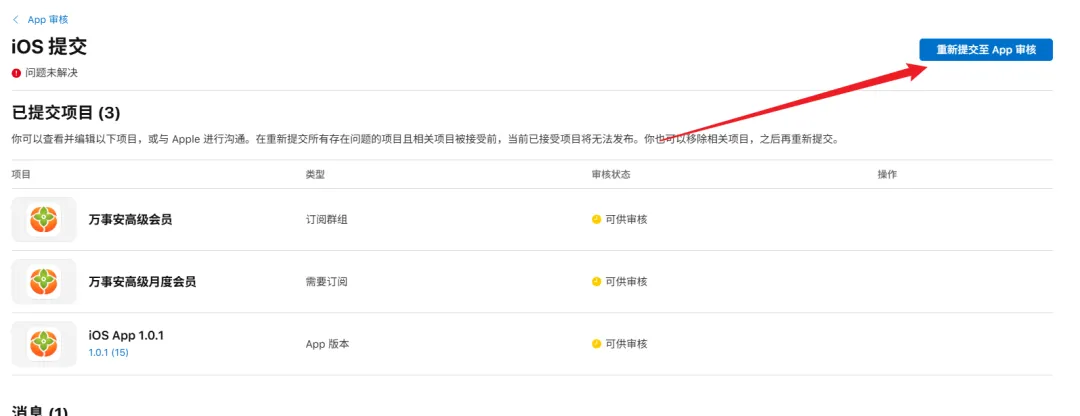Click the iOS App 1.0.1 title
The image size is (1080, 416).
click(126, 335)
